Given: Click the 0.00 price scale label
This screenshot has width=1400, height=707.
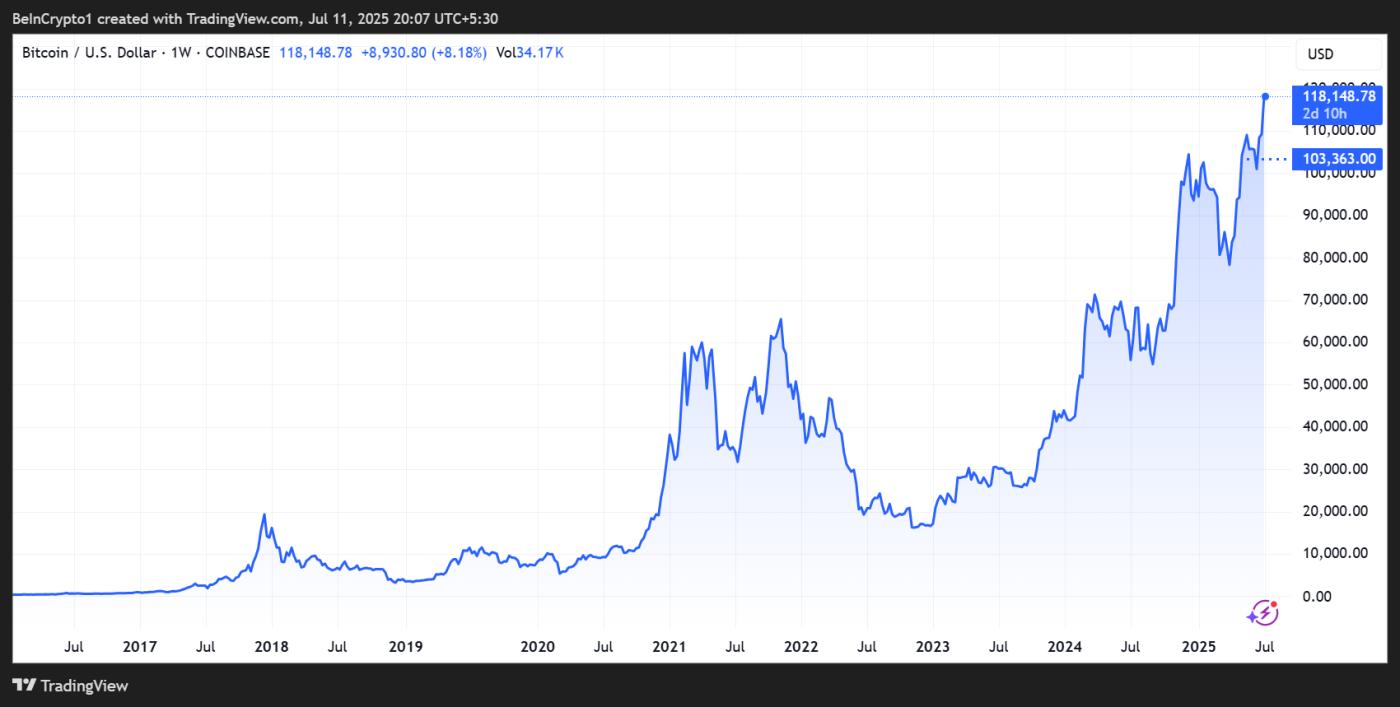Looking at the screenshot, I should (x=1318, y=595).
